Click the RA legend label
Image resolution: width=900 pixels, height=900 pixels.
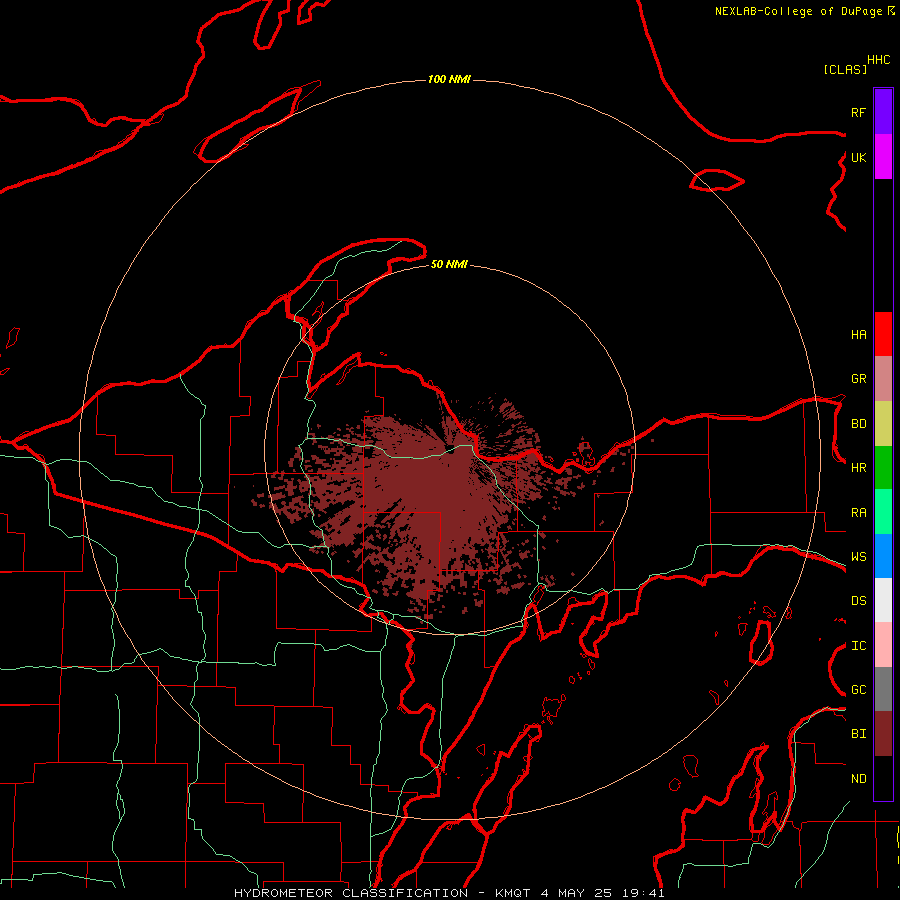click(858, 513)
